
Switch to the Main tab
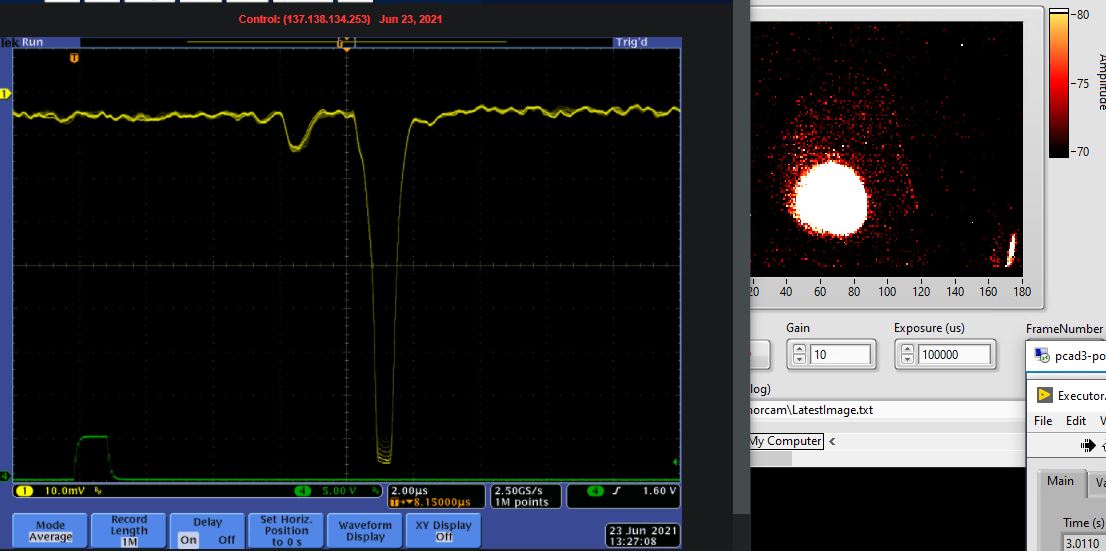(1060, 481)
